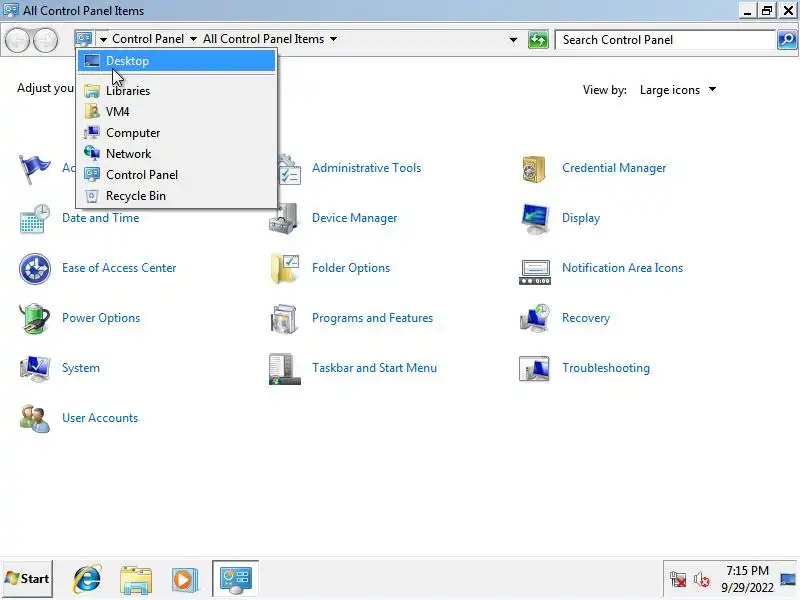
Task: Open Folder Options link
Action: [x=351, y=268]
